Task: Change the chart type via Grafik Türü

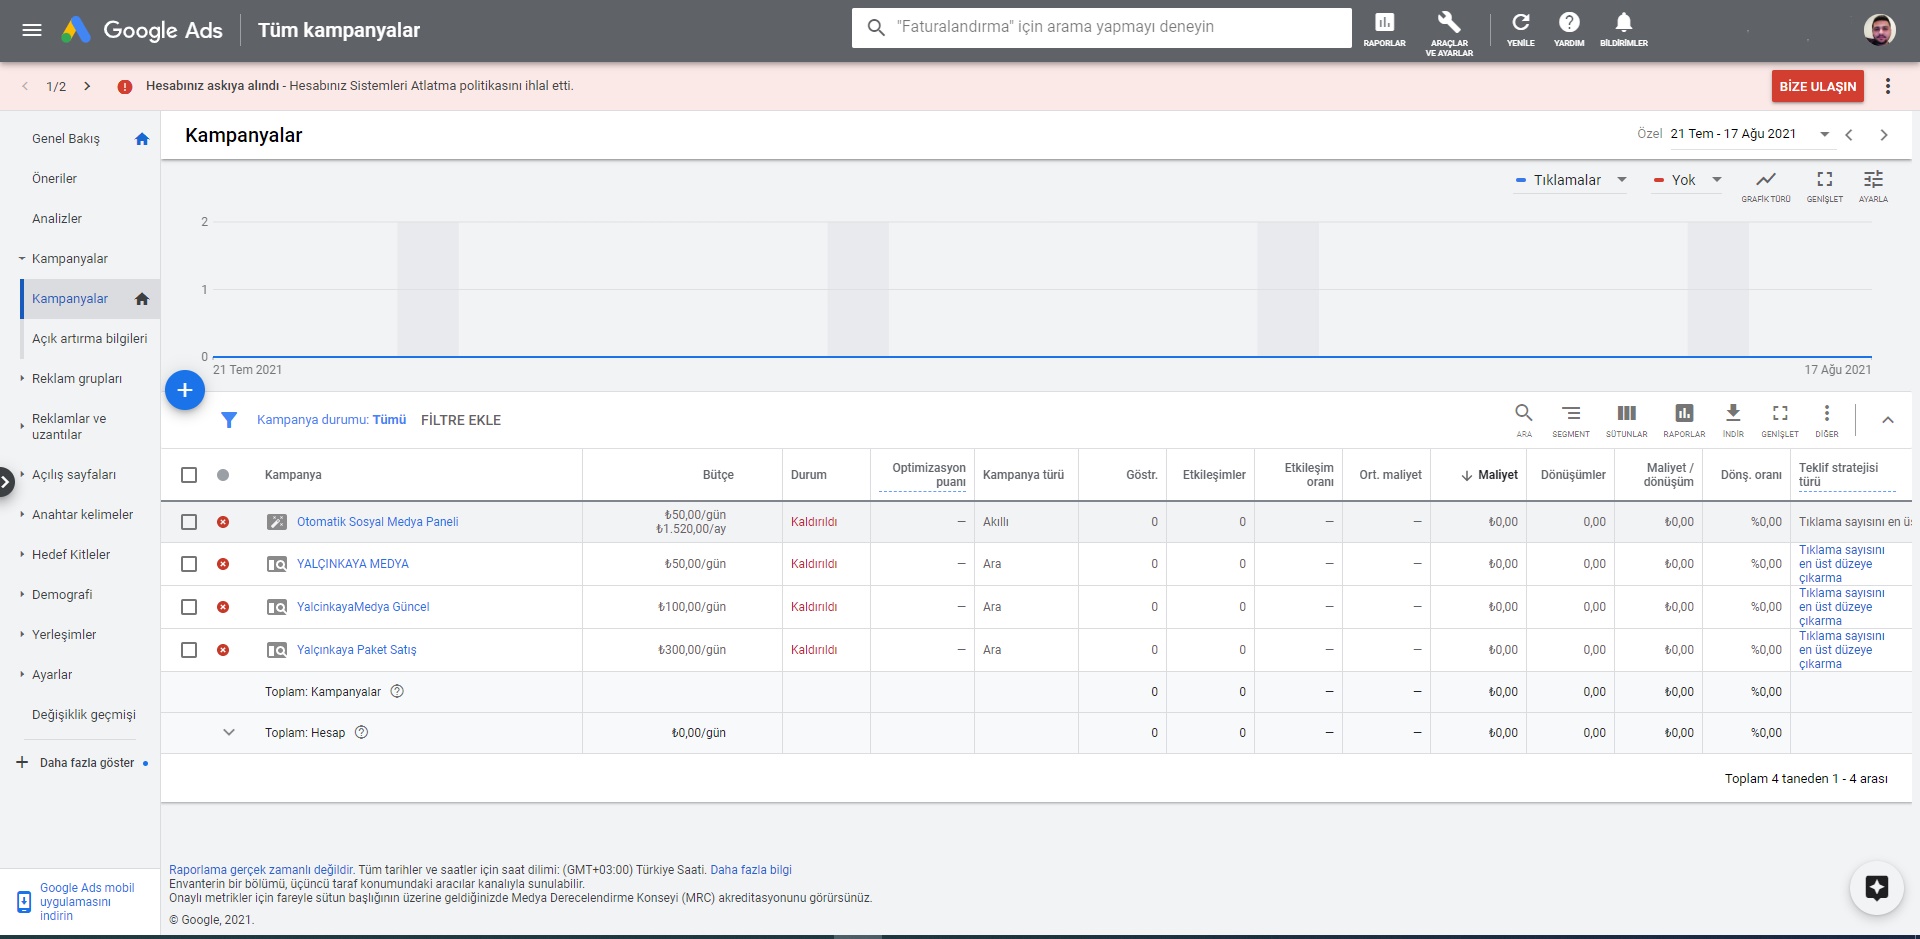Action: point(1766,185)
